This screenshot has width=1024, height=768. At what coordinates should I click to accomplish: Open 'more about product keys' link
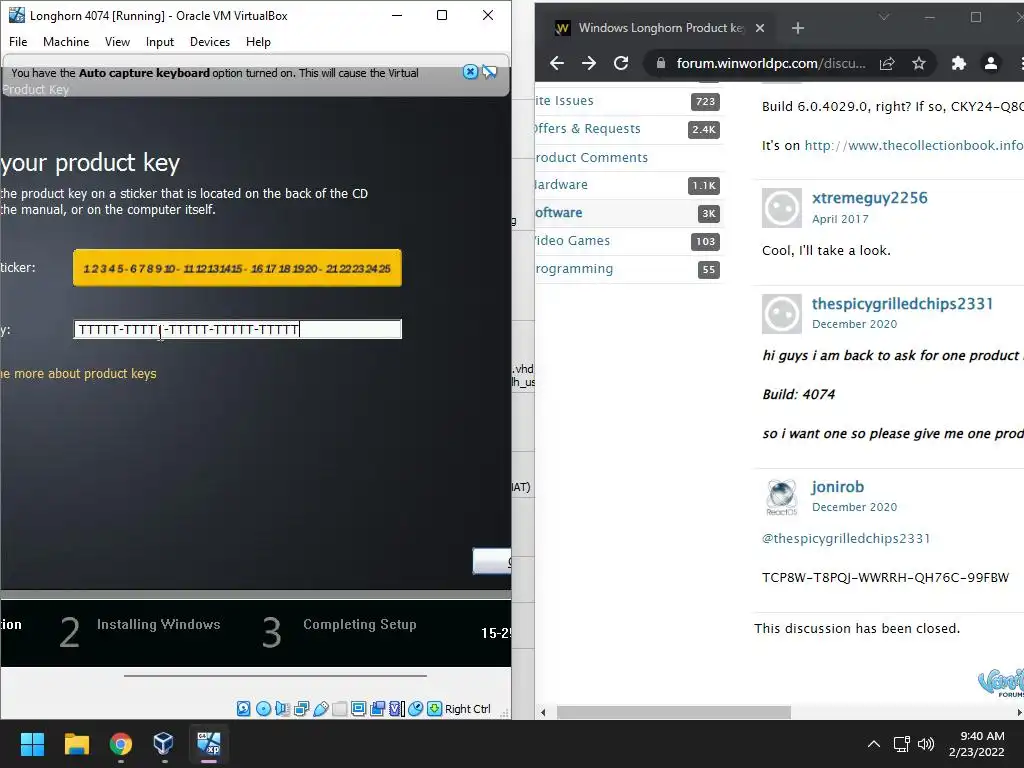tap(78, 374)
